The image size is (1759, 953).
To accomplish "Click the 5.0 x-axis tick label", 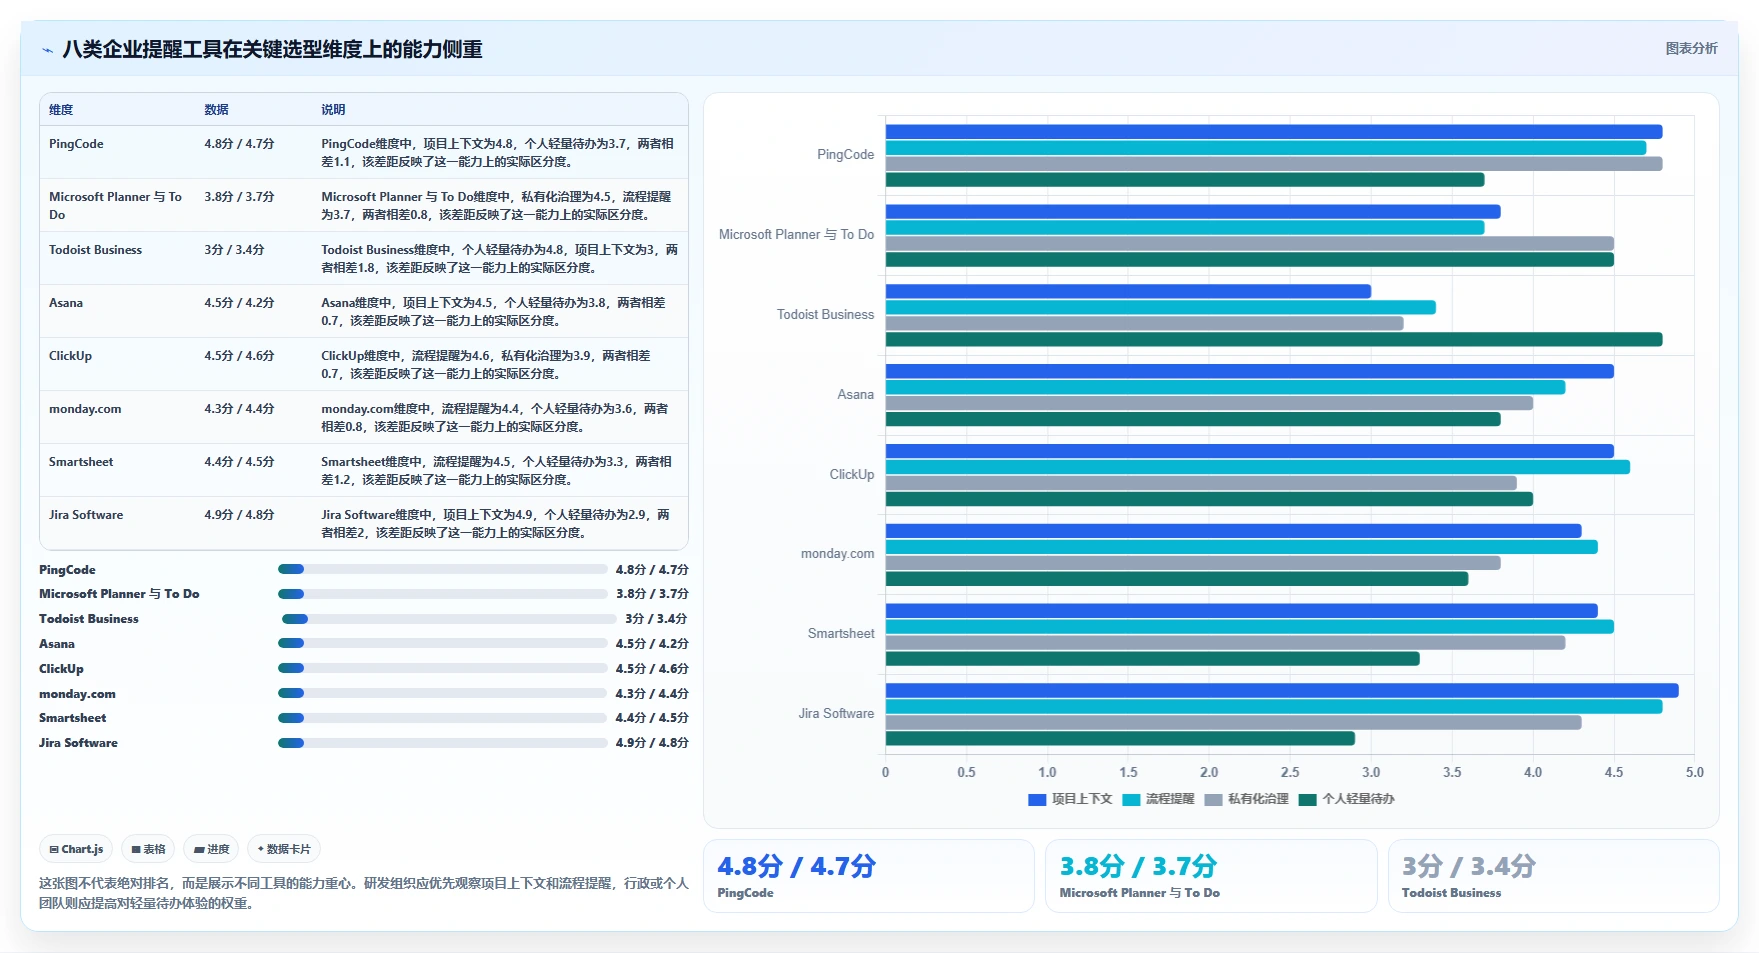I will point(1694,773).
